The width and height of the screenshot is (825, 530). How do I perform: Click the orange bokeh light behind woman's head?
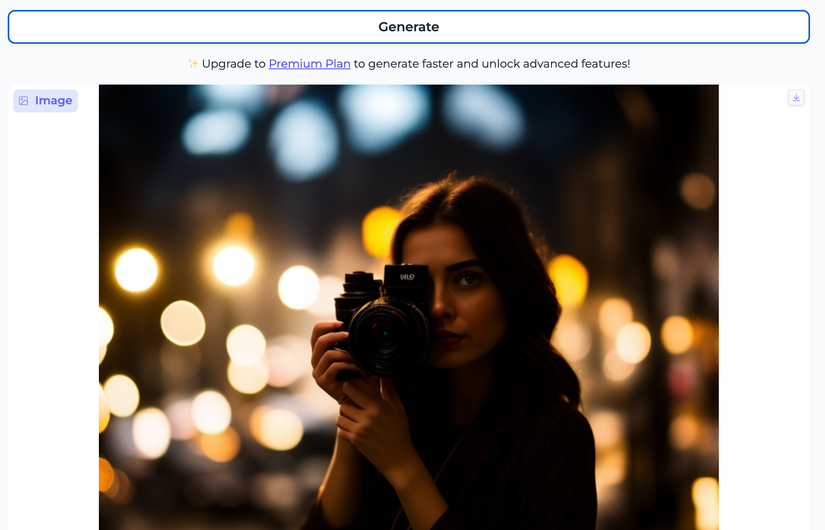tap(381, 230)
